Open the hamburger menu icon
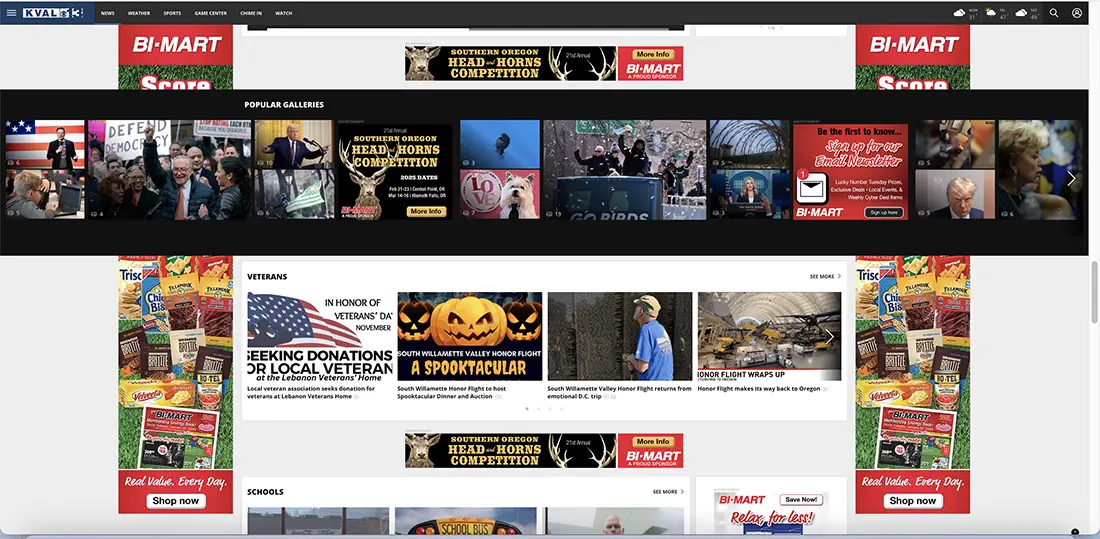Screen dimensions: 1100x539 11,13
